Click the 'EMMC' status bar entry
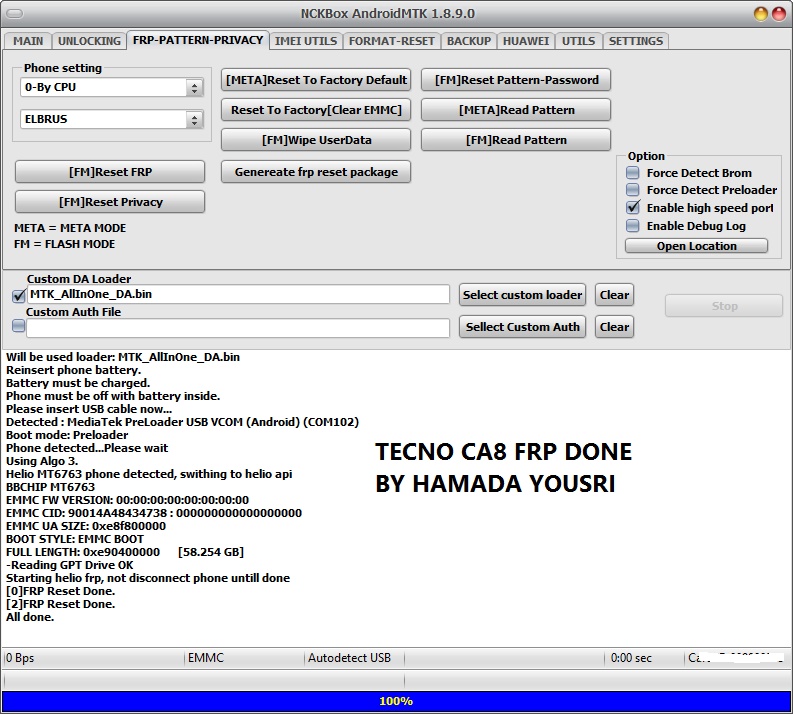793x714 pixels. point(206,658)
